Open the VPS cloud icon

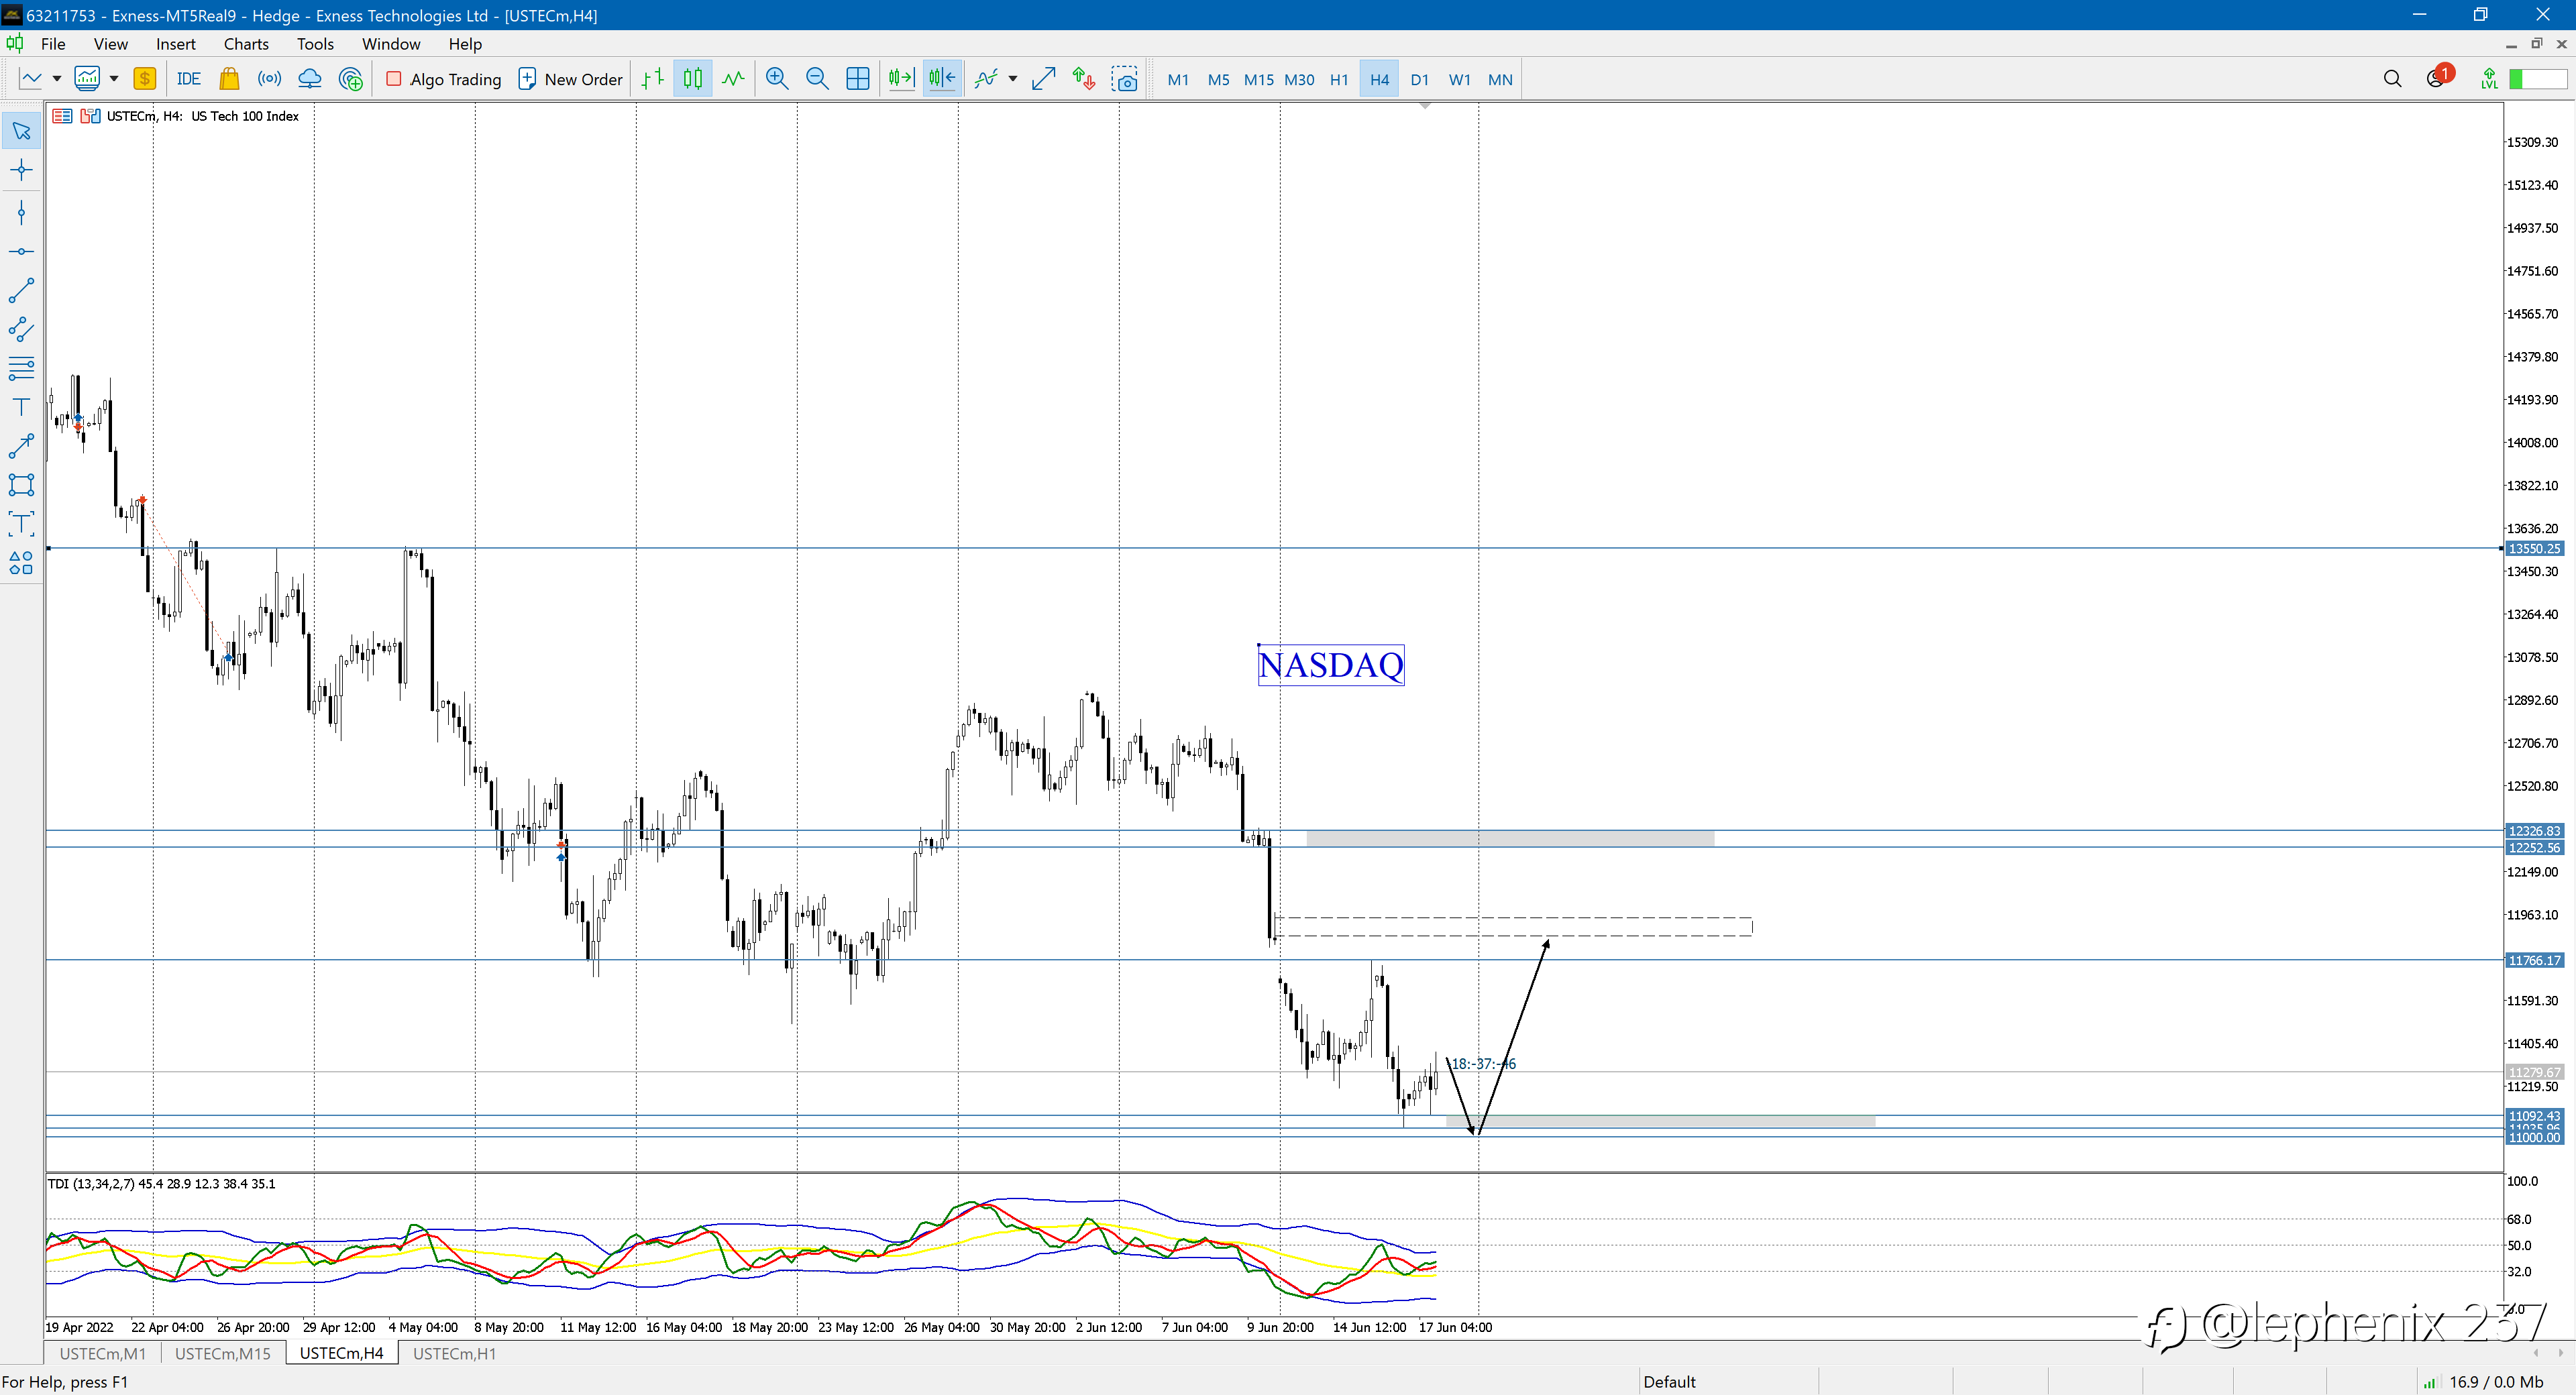point(310,79)
